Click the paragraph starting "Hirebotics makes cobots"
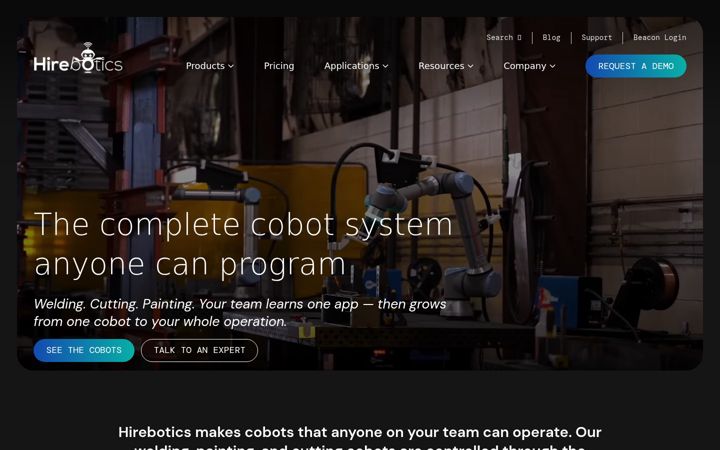 (x=360, y=439)
